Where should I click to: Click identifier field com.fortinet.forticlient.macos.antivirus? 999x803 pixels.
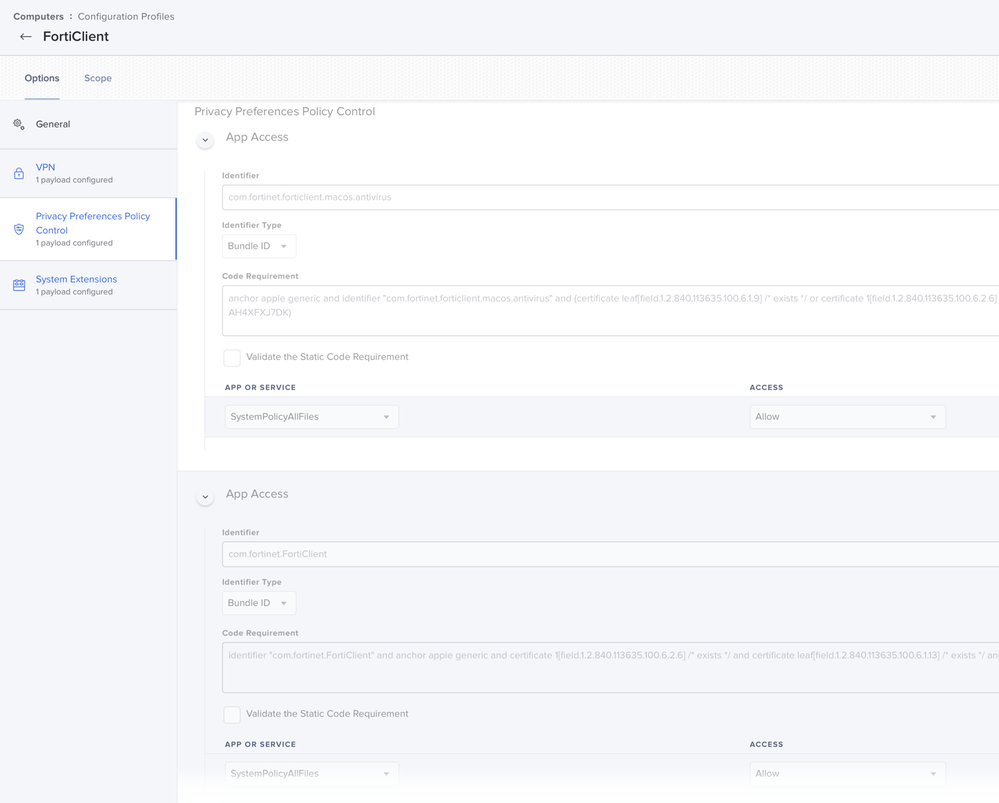click(x=610, y=197)
